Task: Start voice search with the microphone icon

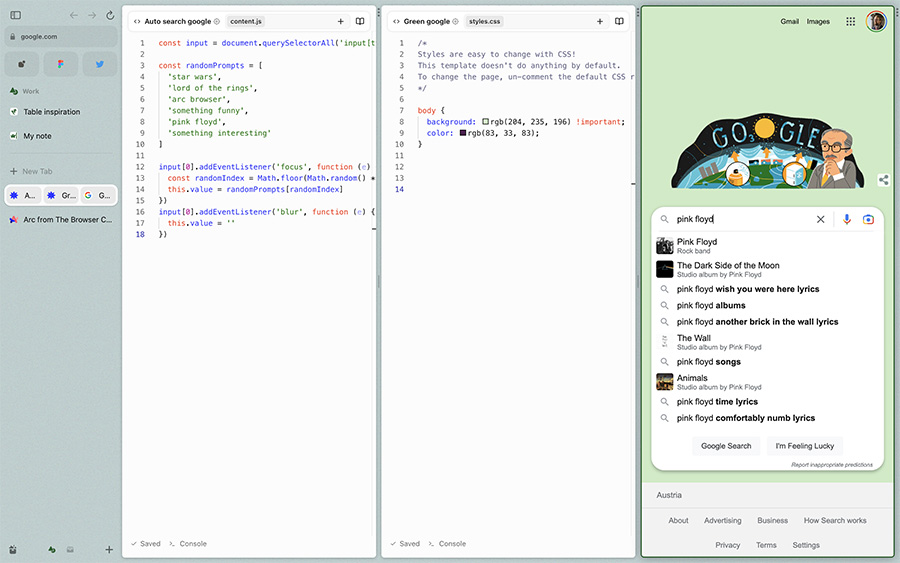Action: coord(847,219)
